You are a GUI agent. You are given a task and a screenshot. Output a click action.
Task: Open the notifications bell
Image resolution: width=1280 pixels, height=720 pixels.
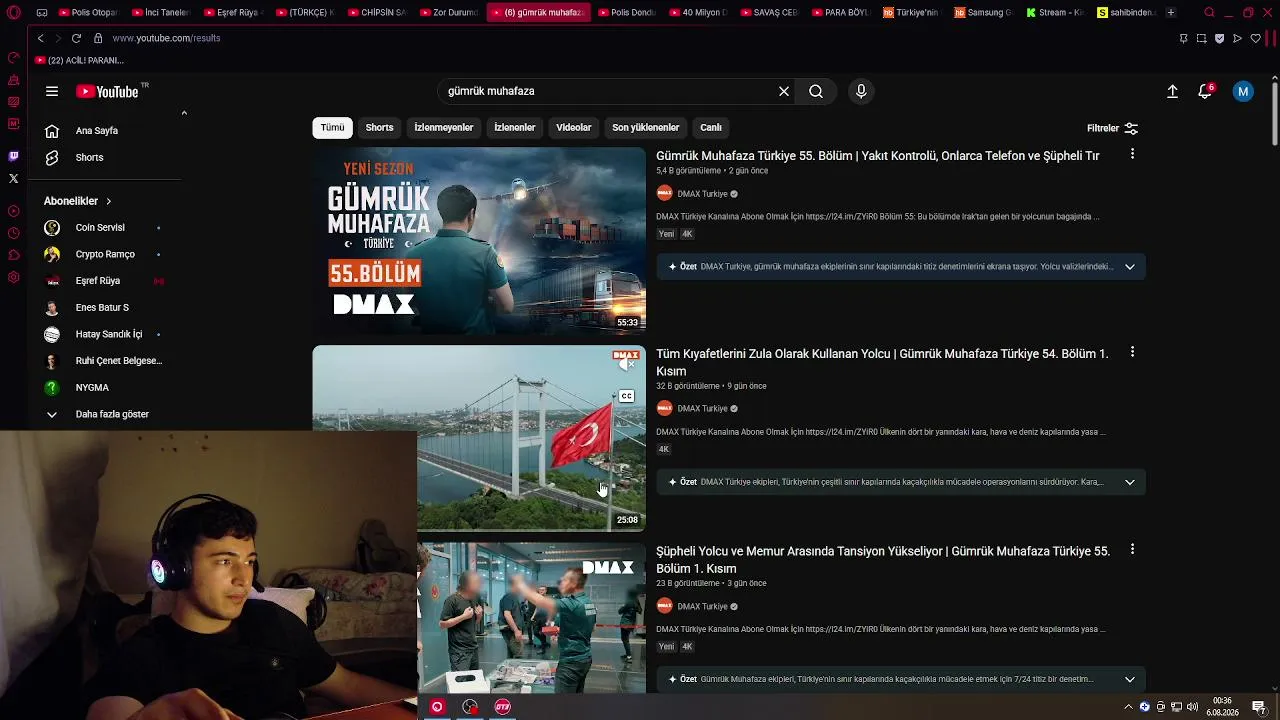1206,91
